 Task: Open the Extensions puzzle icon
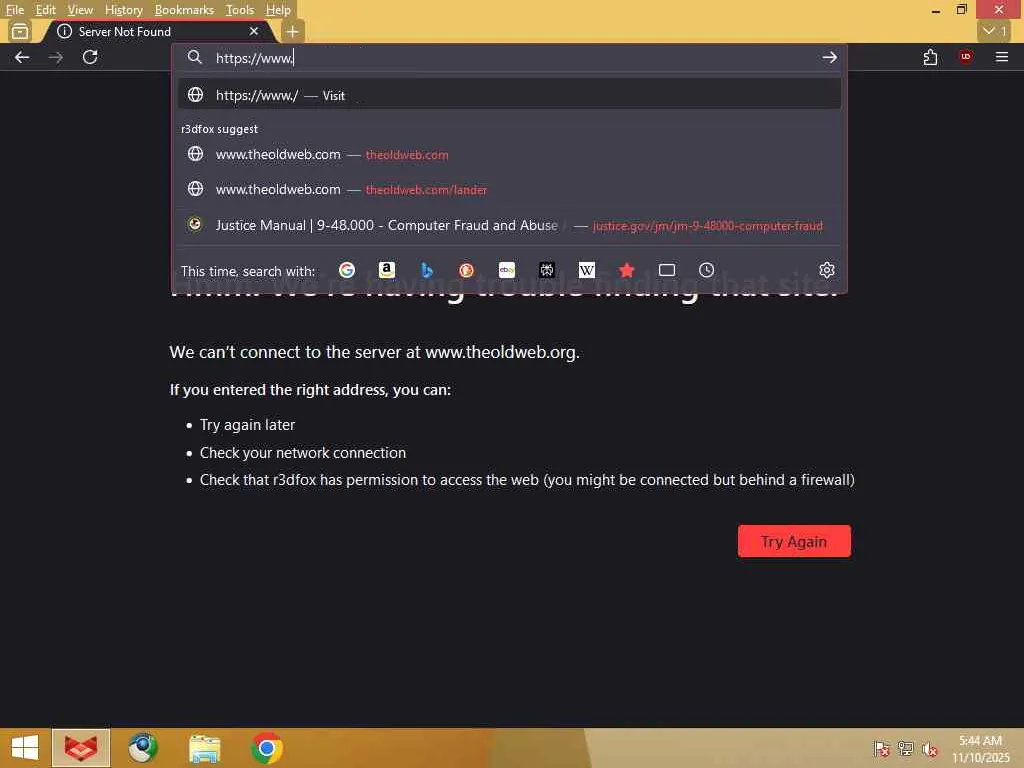[x=931, y=57]
